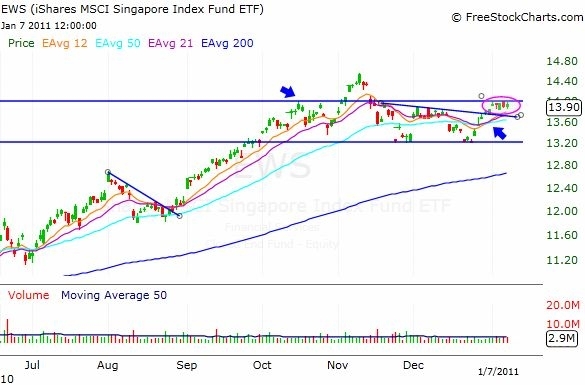The height and width of the screenshot is (385, 585).
Task: Click the 13.90 current price box
Action: tap(564, 107)
